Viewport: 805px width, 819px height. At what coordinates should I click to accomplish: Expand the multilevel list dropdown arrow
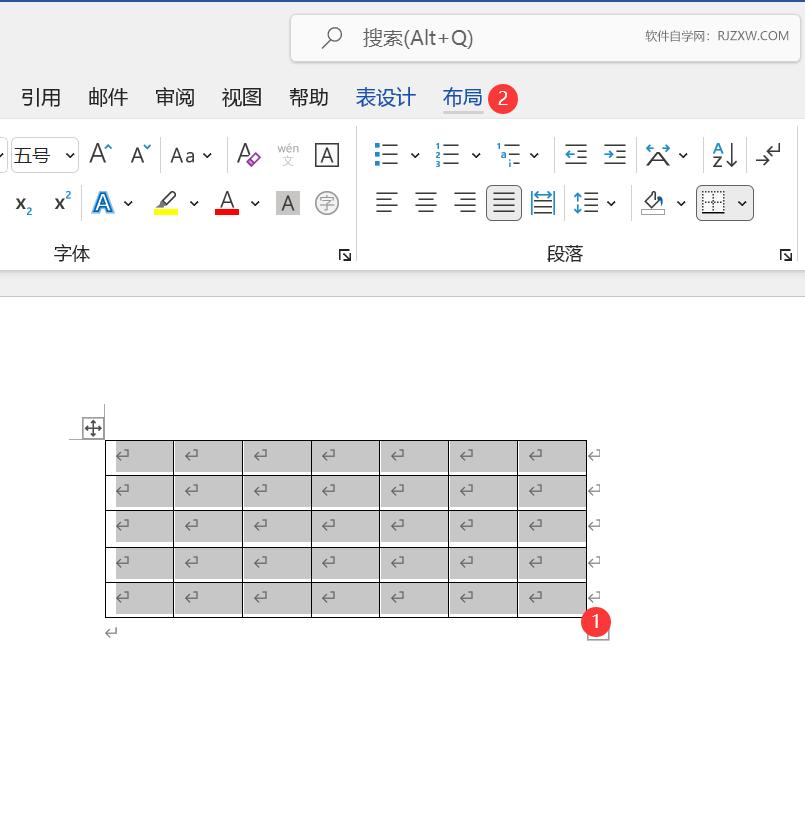tap(534, 155)
